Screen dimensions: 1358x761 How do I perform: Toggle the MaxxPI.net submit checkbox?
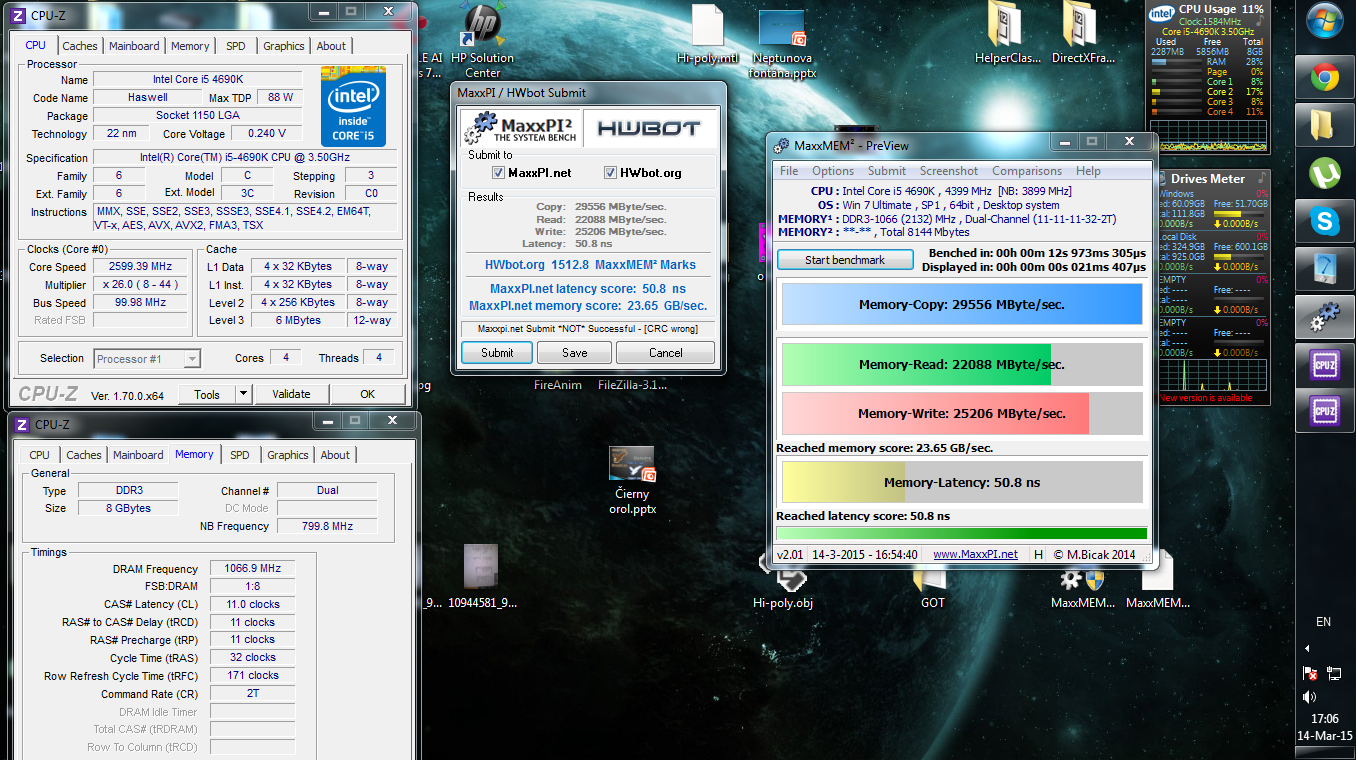pos(499,173)
